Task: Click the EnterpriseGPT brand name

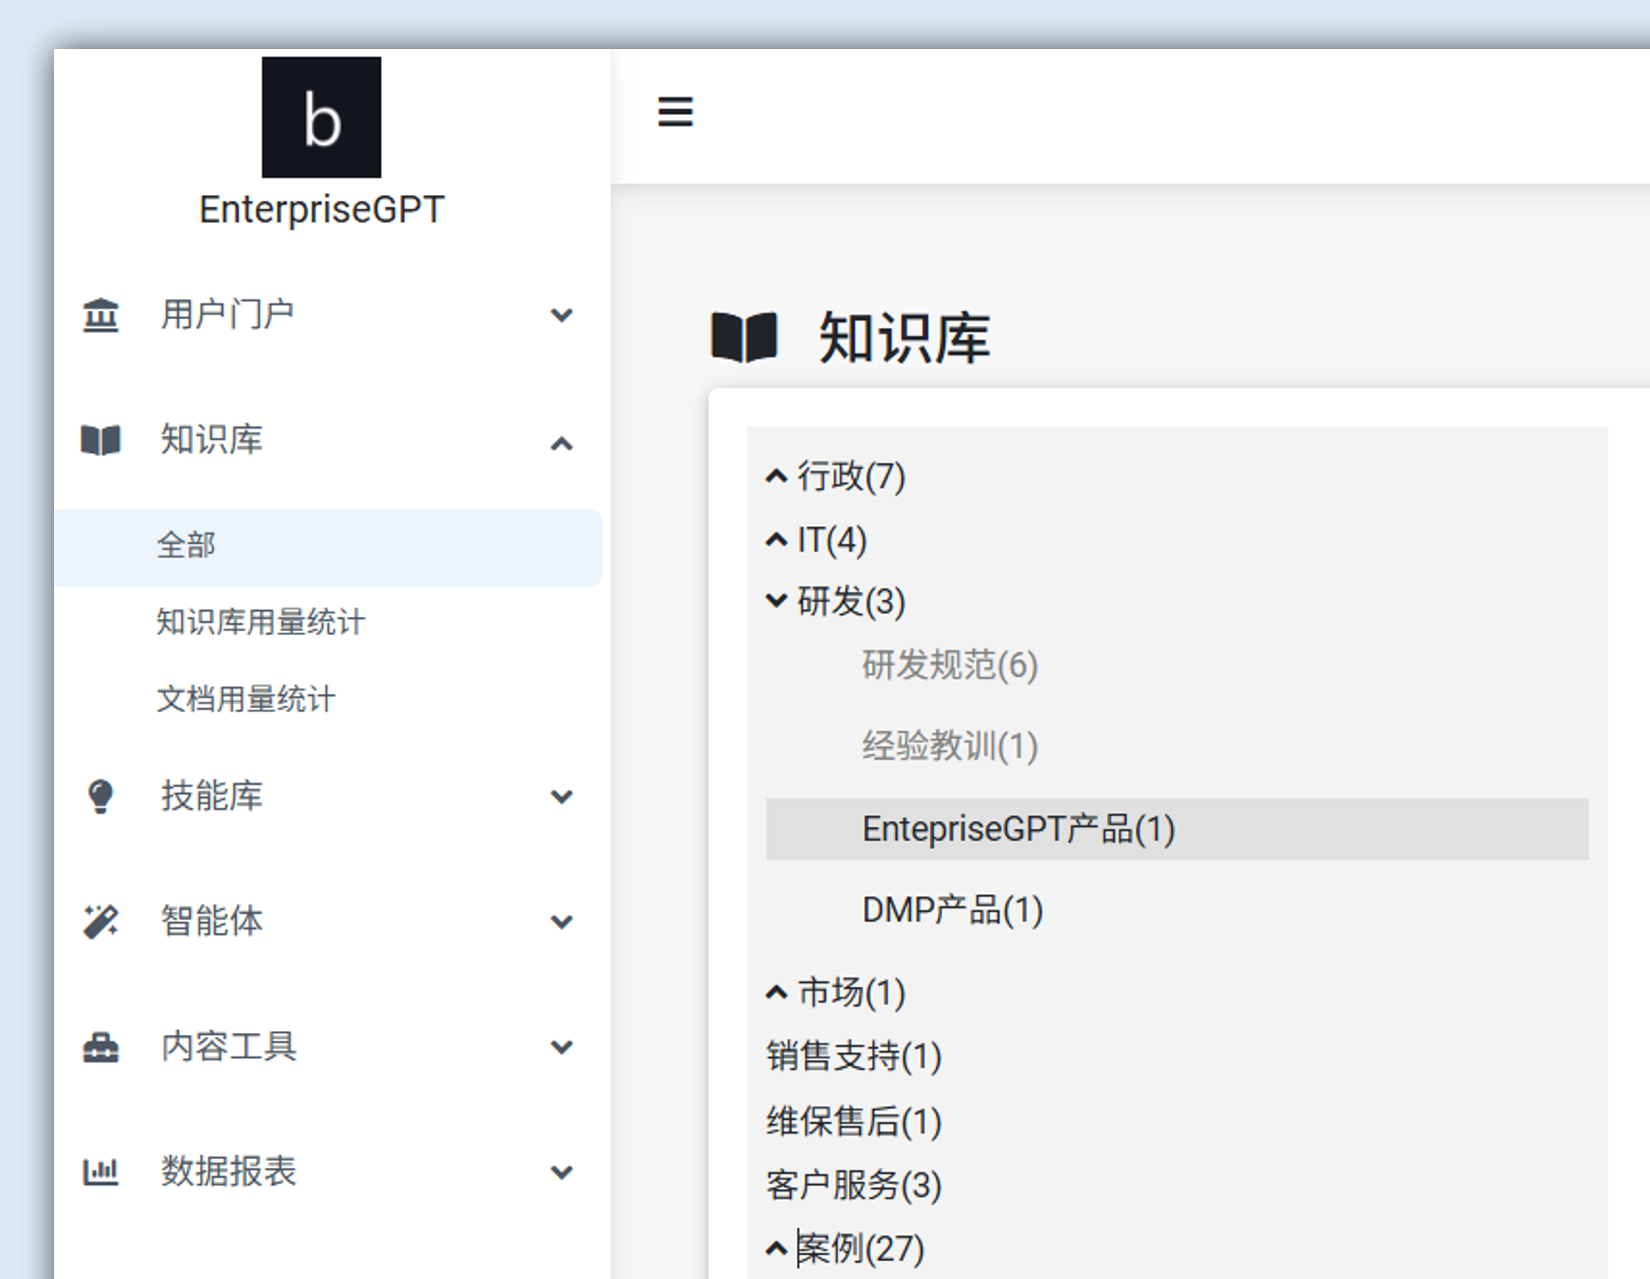Action: [x=321, y=210]
